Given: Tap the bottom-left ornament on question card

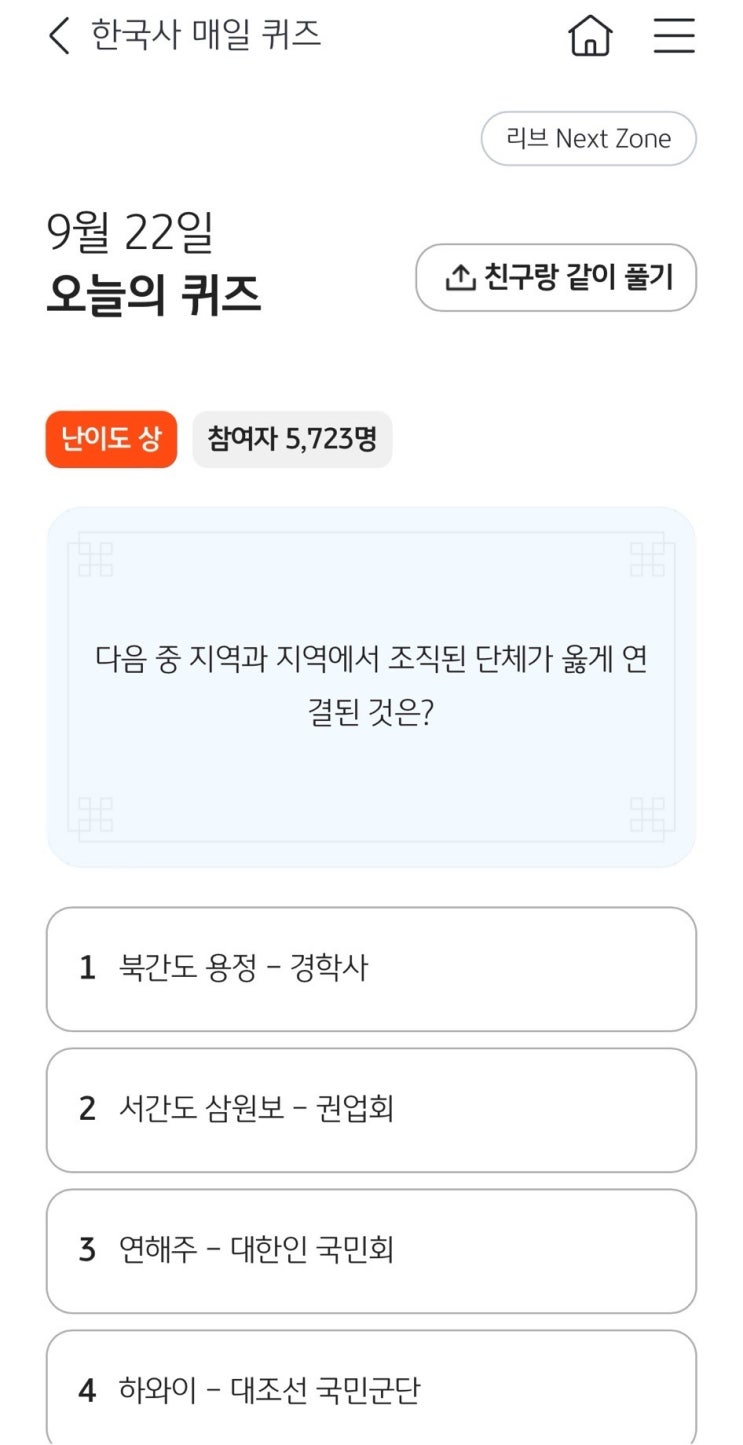Looking at the screenshot, I should click(x=94, y=815).
